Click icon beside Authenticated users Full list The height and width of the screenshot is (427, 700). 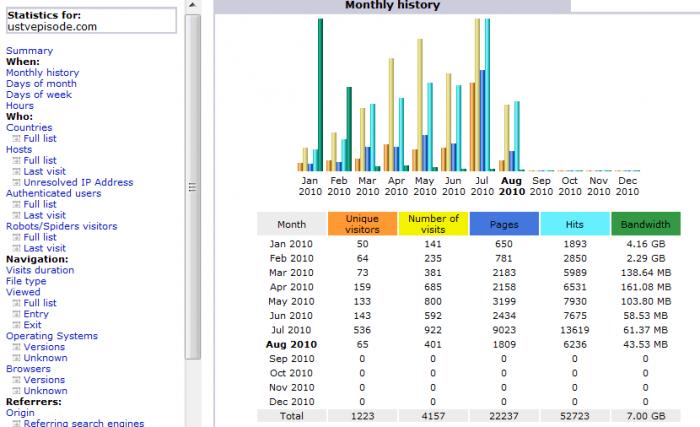tap(17, 204)
